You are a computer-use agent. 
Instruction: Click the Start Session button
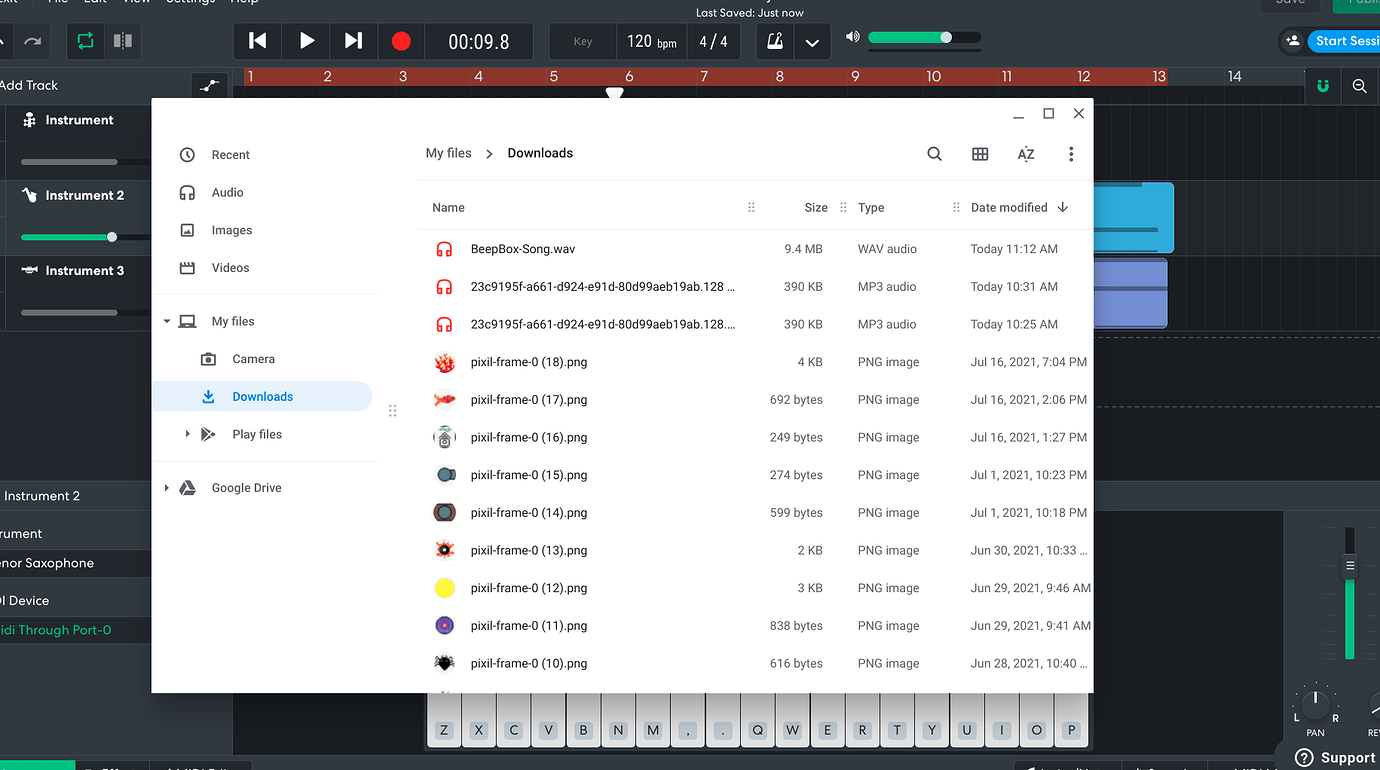tap(1345, 41)
